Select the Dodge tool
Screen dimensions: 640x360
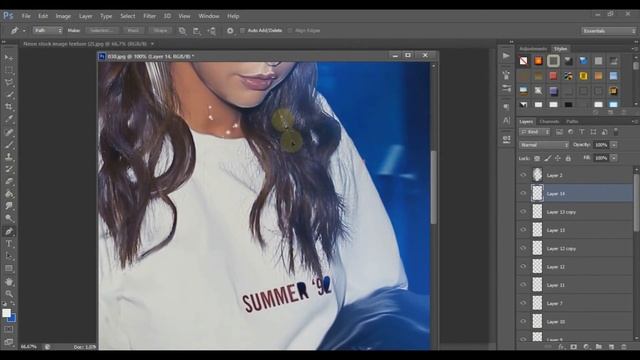click(9, 218)
